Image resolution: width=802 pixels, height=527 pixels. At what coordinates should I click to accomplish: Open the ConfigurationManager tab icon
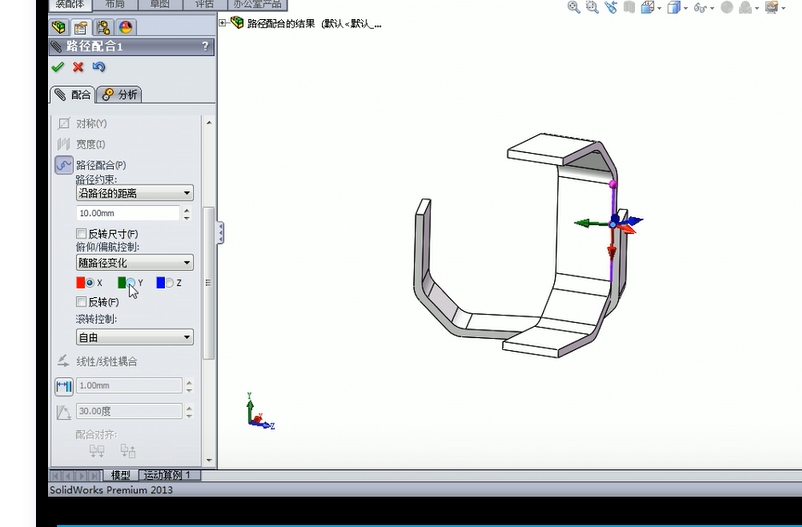point(103,27)
